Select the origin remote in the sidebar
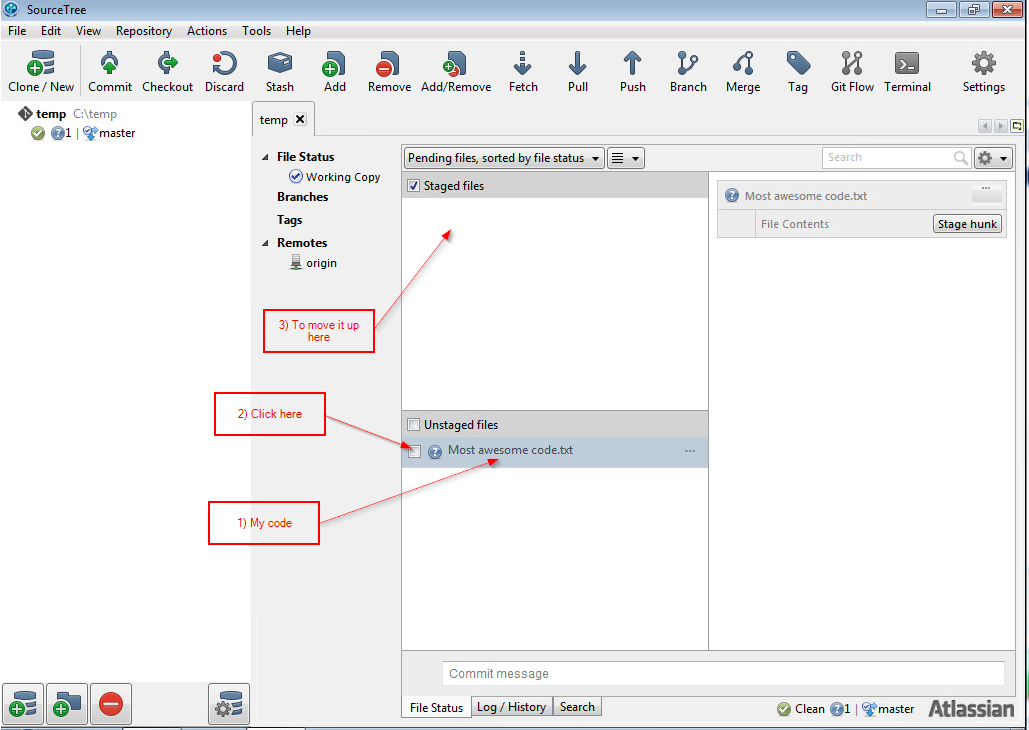 321,263
